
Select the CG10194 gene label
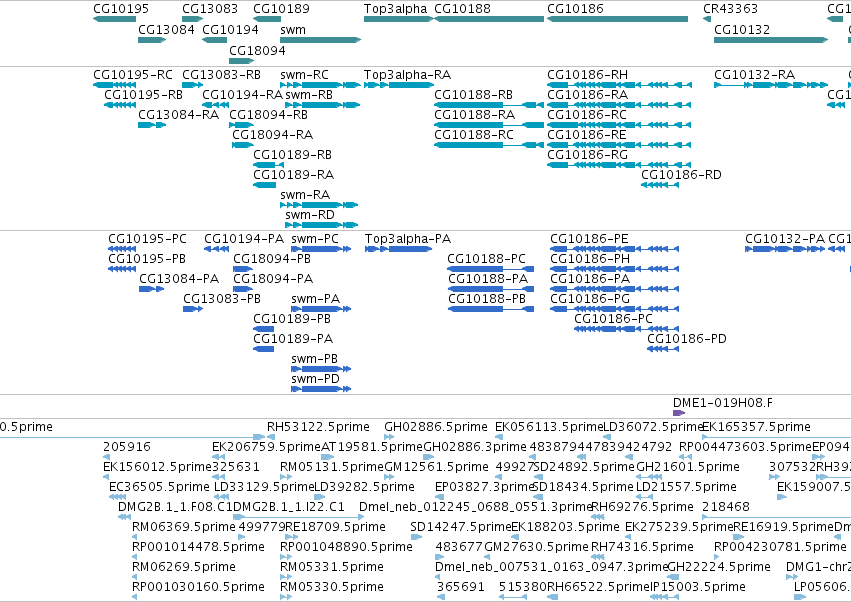(x=230, y=30)
